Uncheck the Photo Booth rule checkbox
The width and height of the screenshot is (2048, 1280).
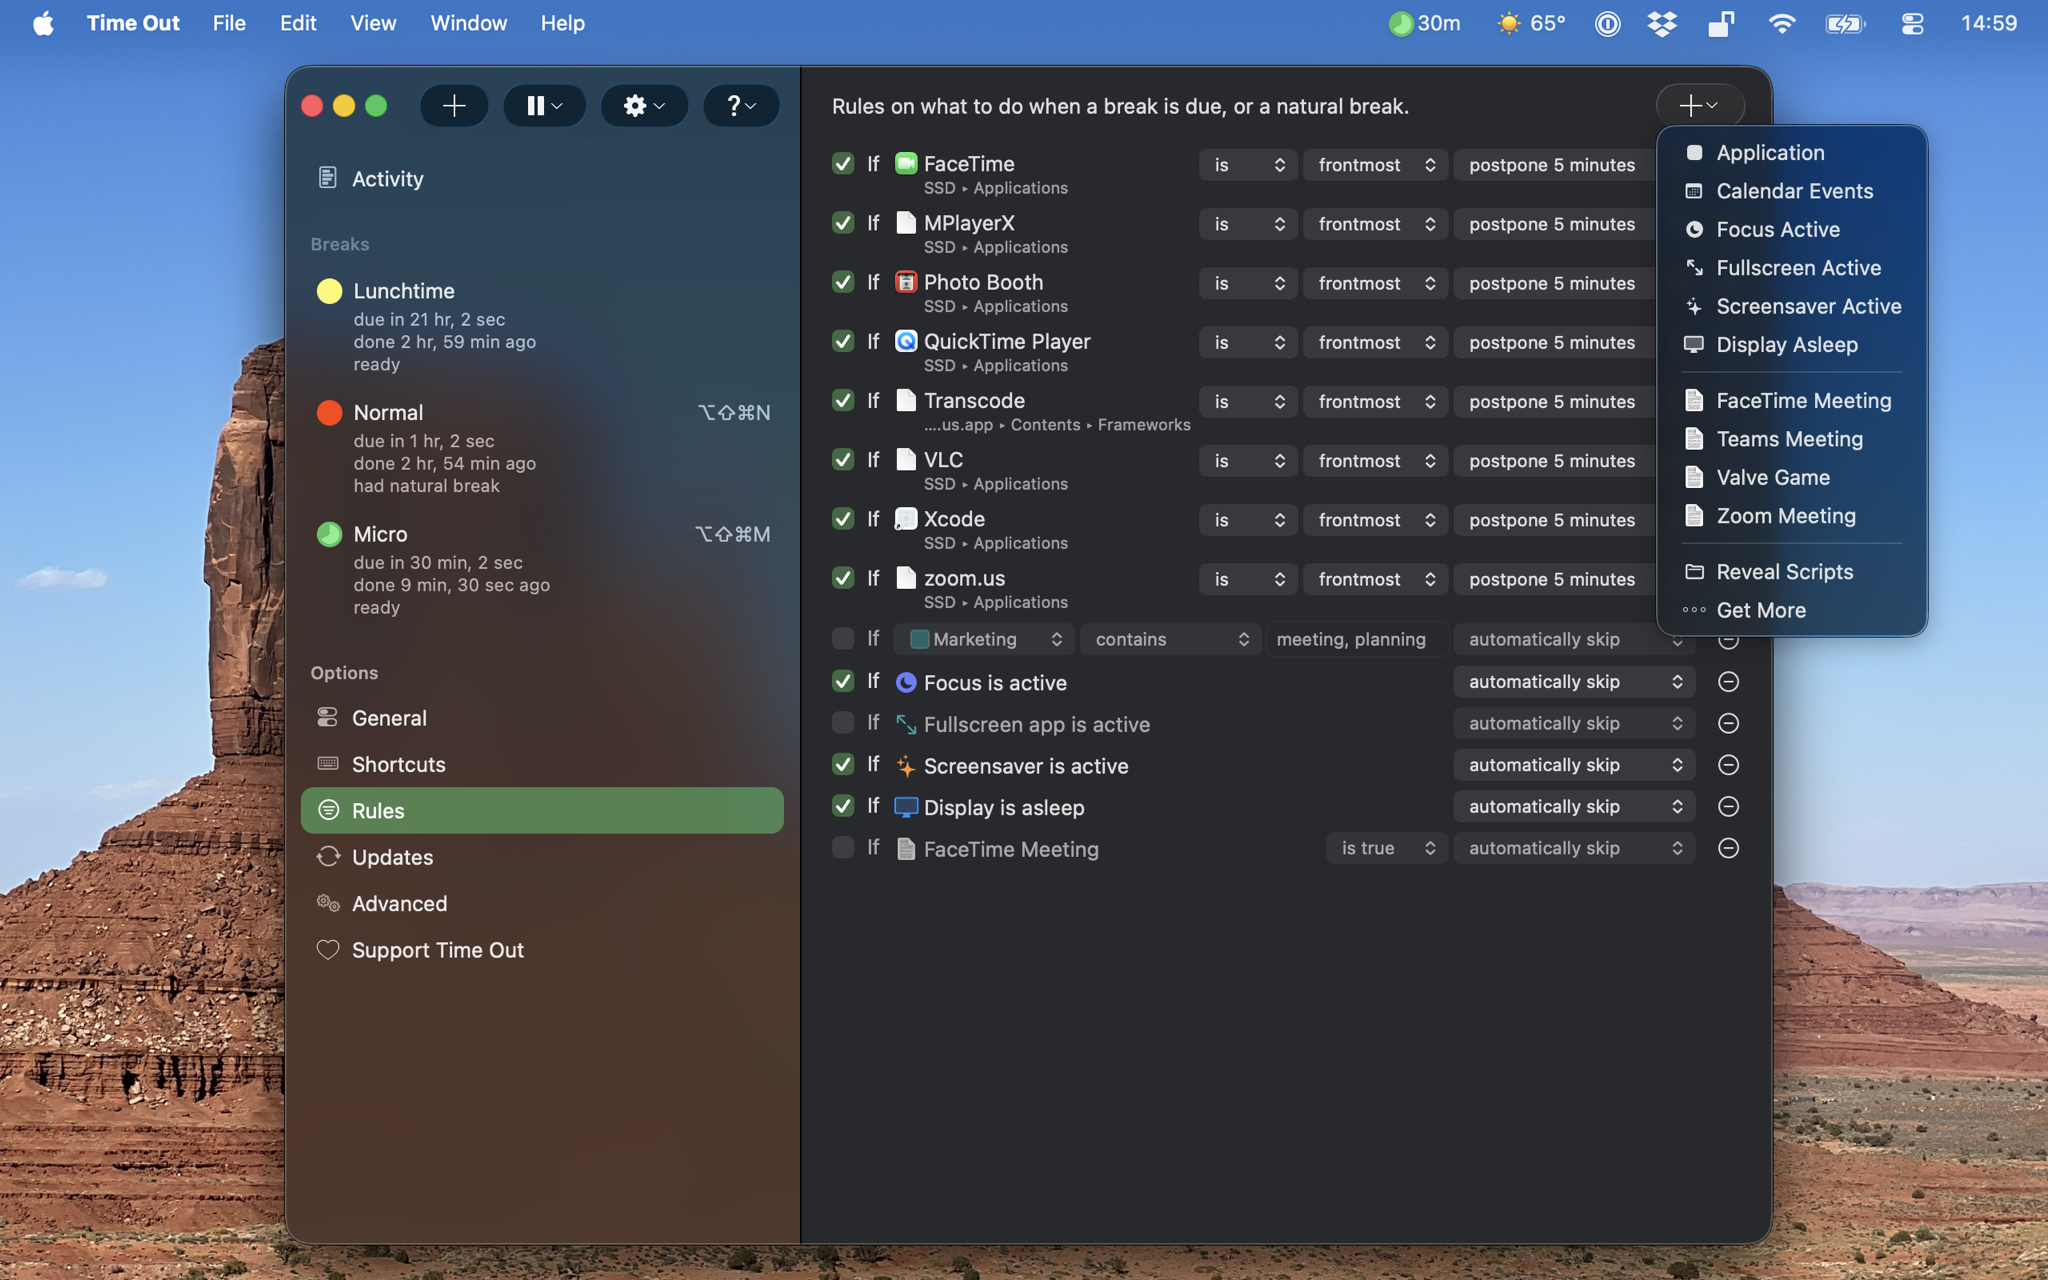[843, 282]
